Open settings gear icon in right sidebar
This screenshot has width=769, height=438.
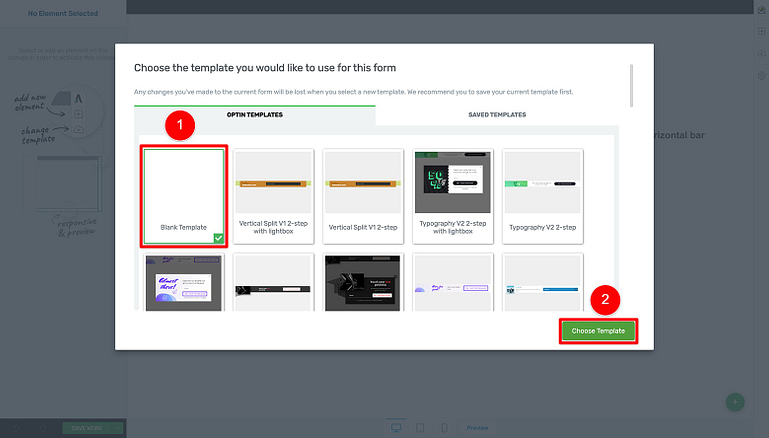[x=761, y=75]
